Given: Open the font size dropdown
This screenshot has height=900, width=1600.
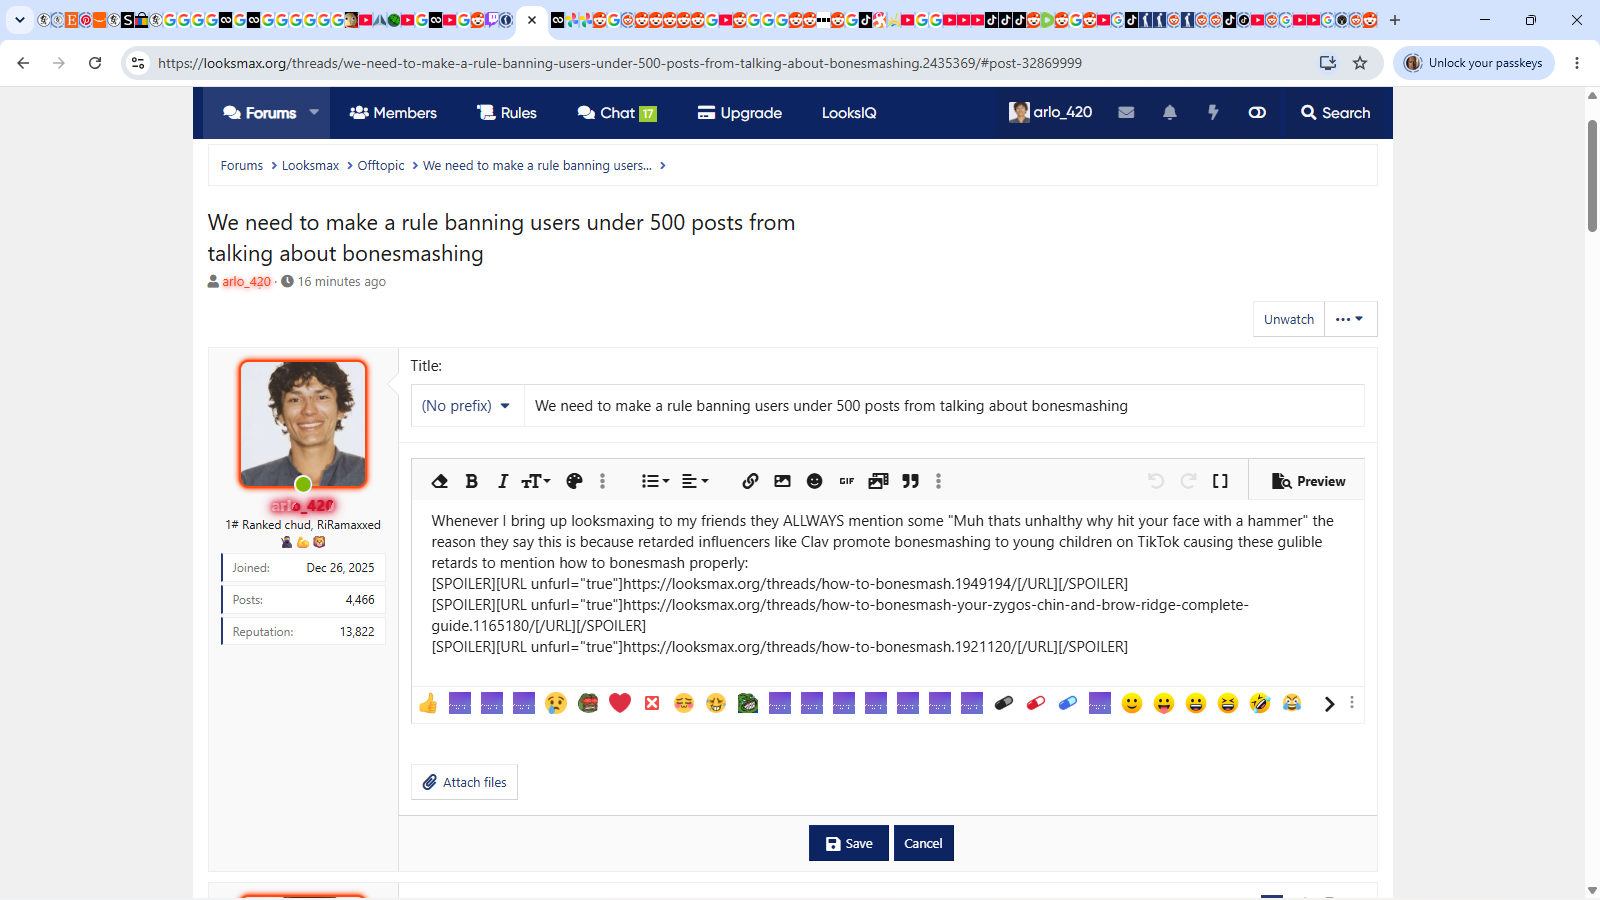Looking at the screenshot, I should pyautogui.click(x=536, y=481).
